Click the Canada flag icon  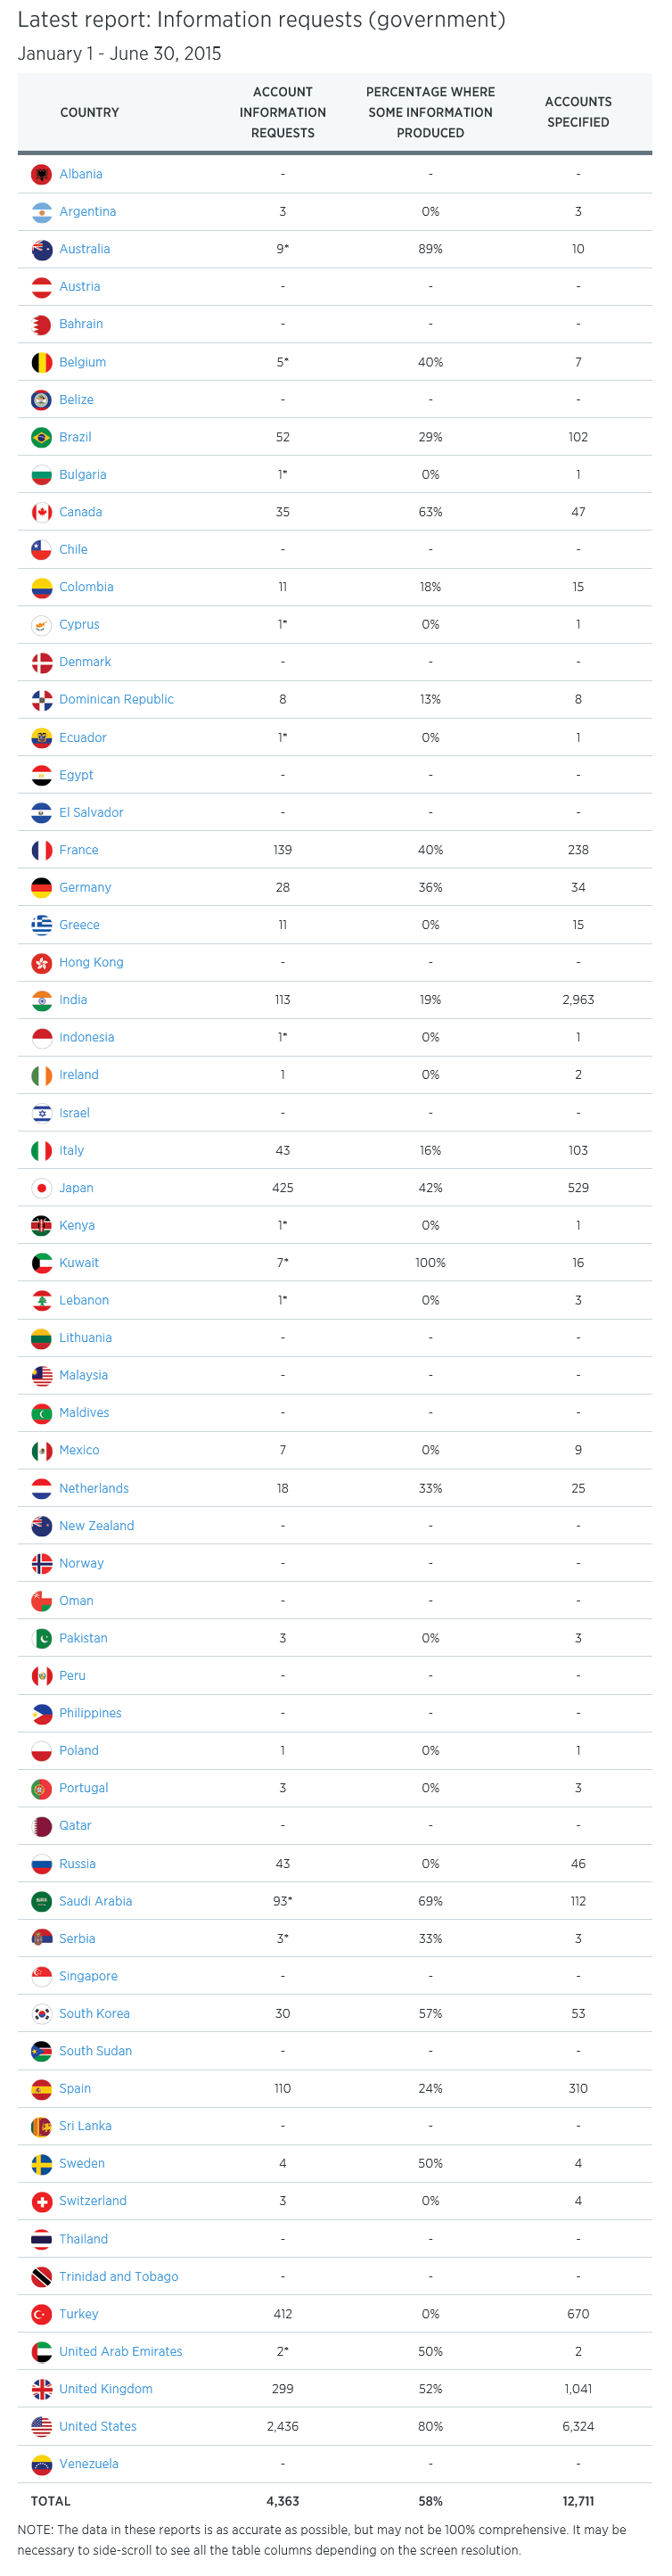coord(41,512)
